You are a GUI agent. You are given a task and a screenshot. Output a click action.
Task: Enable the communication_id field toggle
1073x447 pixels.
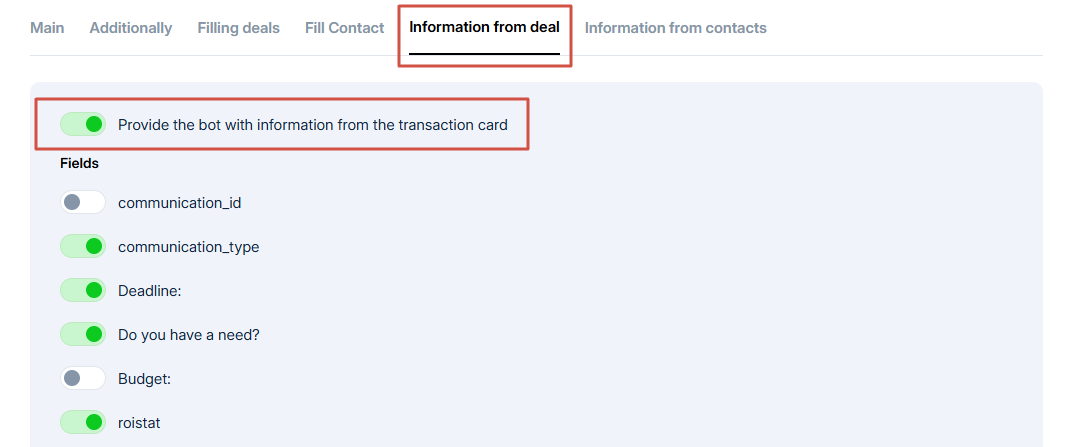[x=83, y=203]
